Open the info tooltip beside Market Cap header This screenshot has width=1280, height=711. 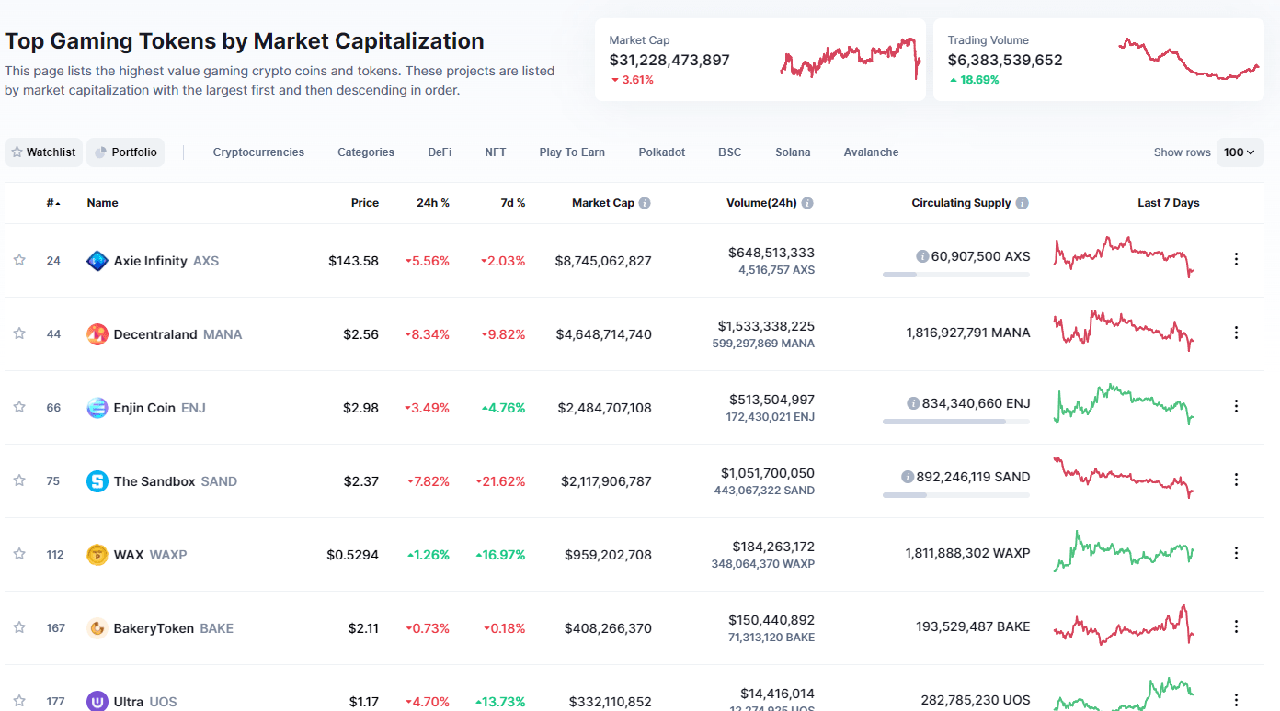click(x=644, y=202)
